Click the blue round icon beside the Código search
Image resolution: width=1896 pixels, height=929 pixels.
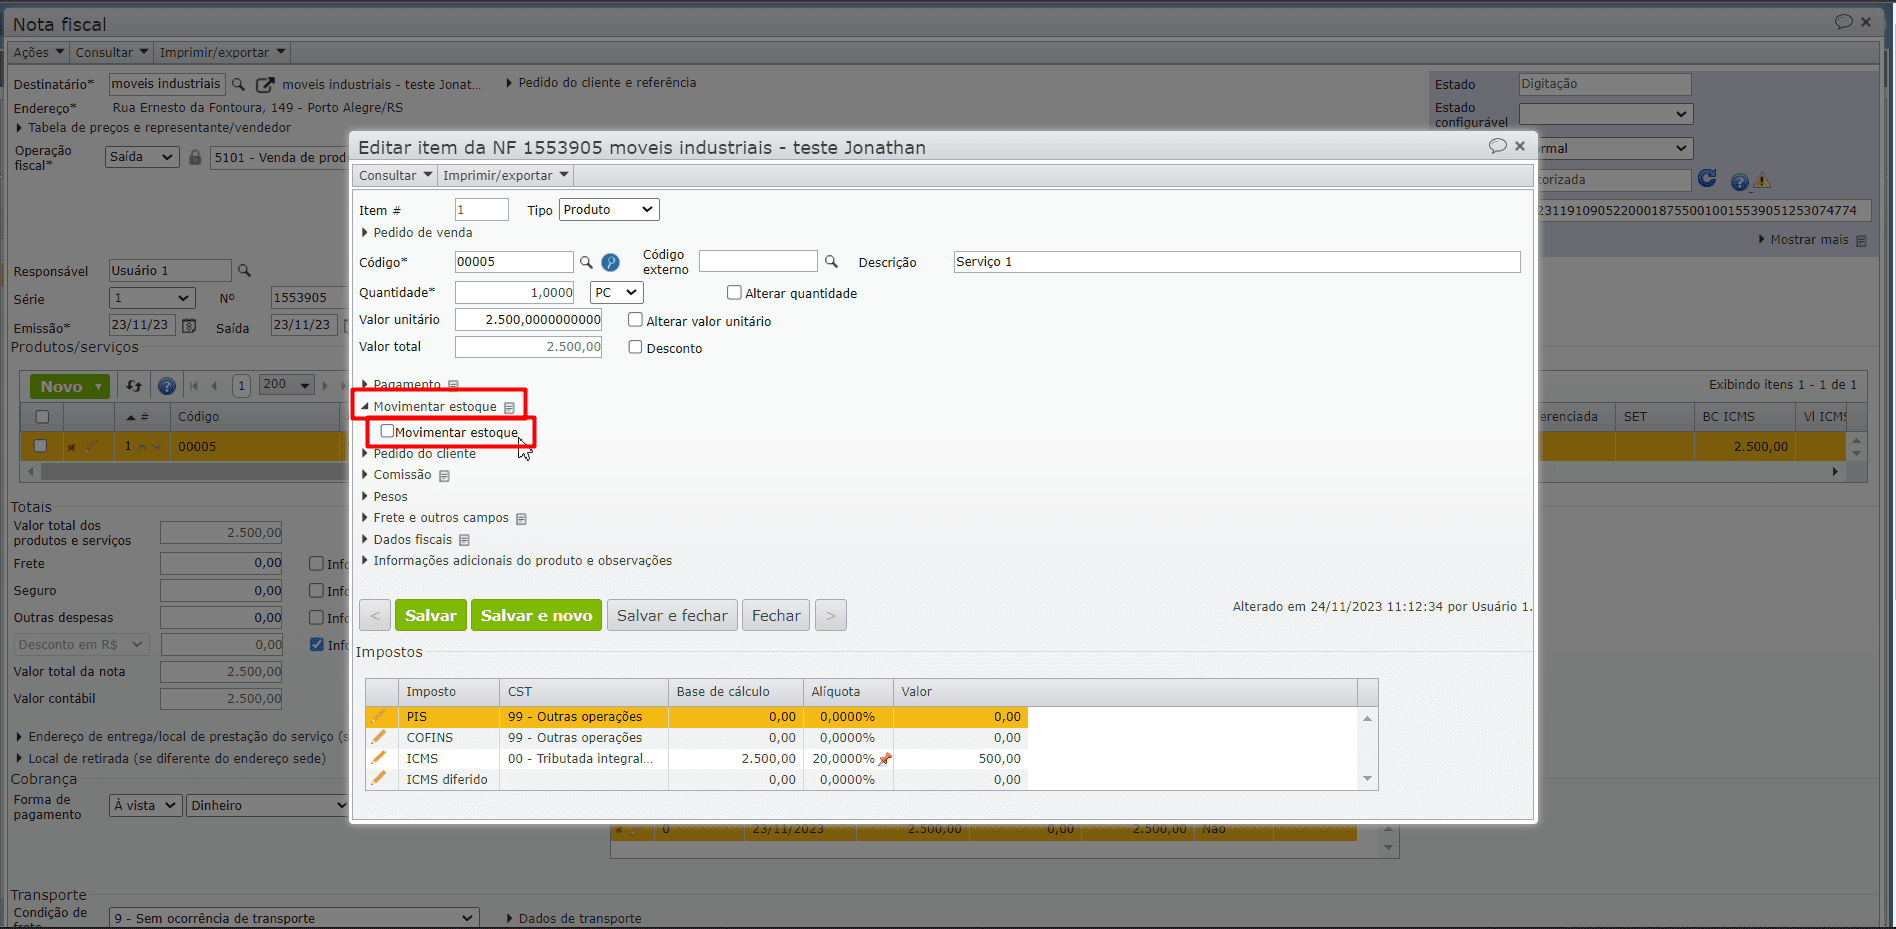610,262
